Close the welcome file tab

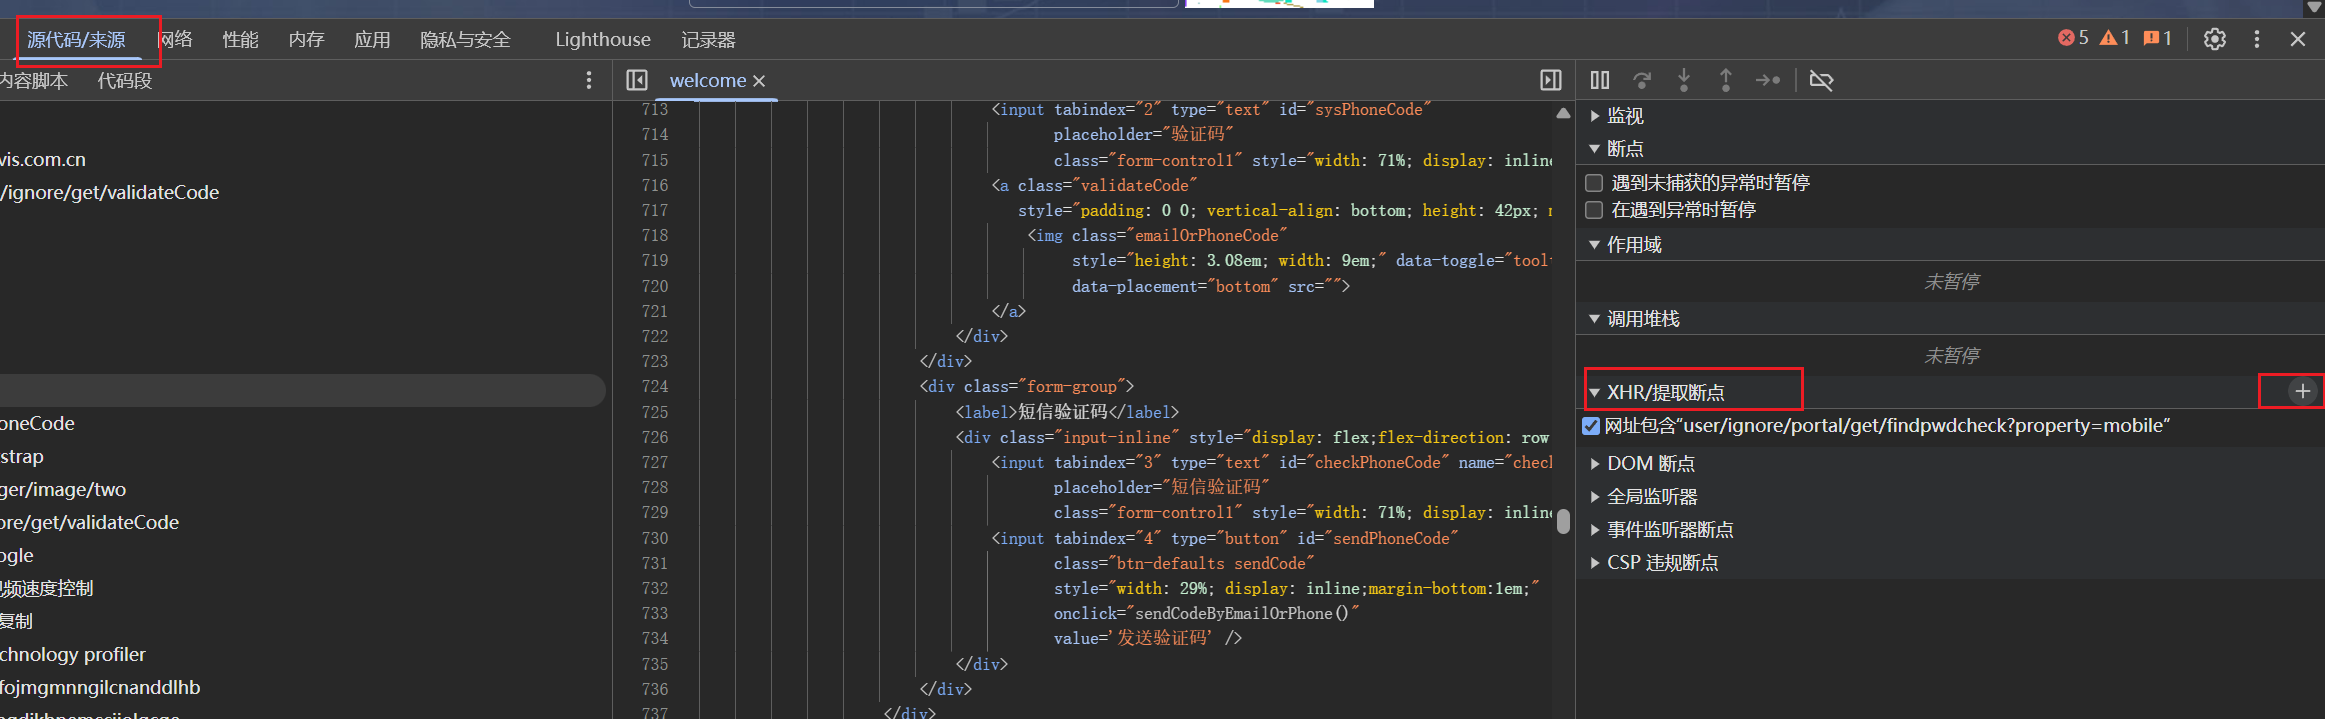click(759, 81)
